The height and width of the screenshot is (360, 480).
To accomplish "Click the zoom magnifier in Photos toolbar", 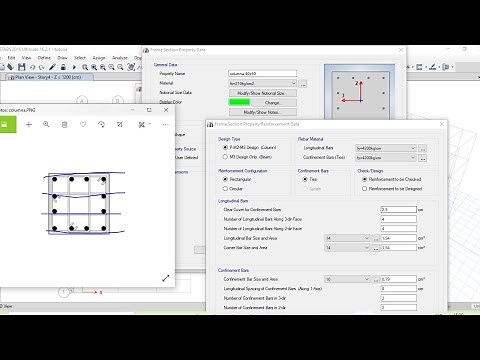I will (x=46, y=124).
